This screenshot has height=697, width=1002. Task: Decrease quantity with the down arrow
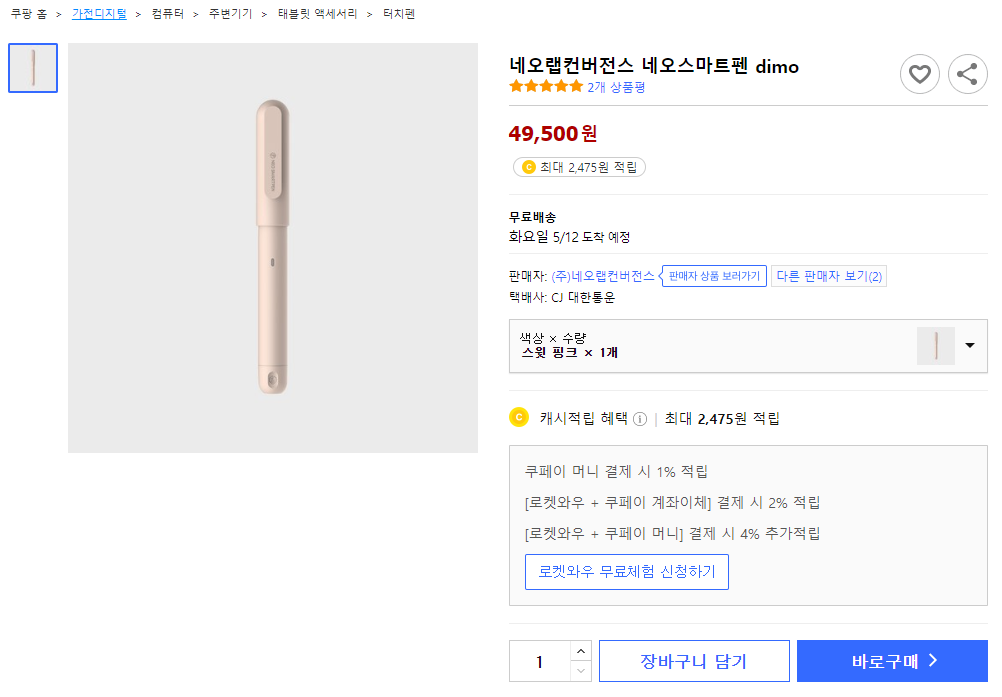580,671
